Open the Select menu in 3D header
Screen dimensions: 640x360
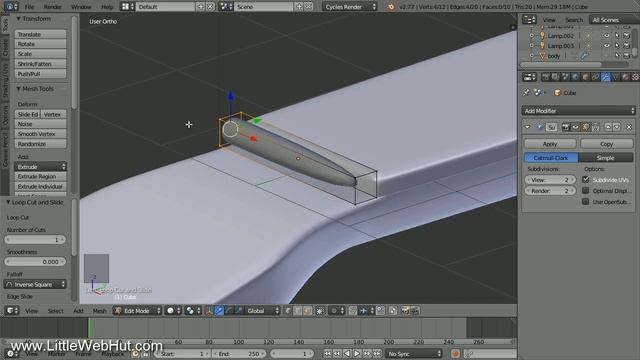[56, 311]
